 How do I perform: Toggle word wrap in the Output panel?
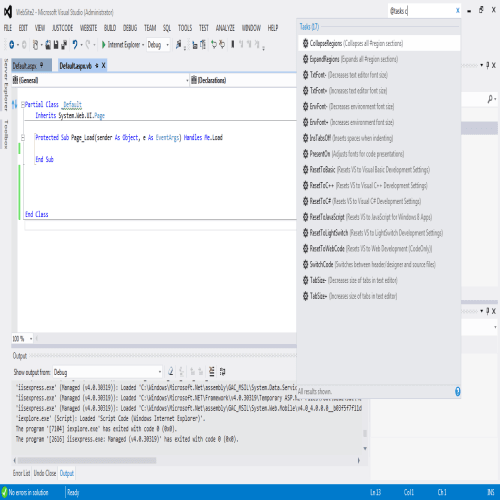[x=222, y=371]
